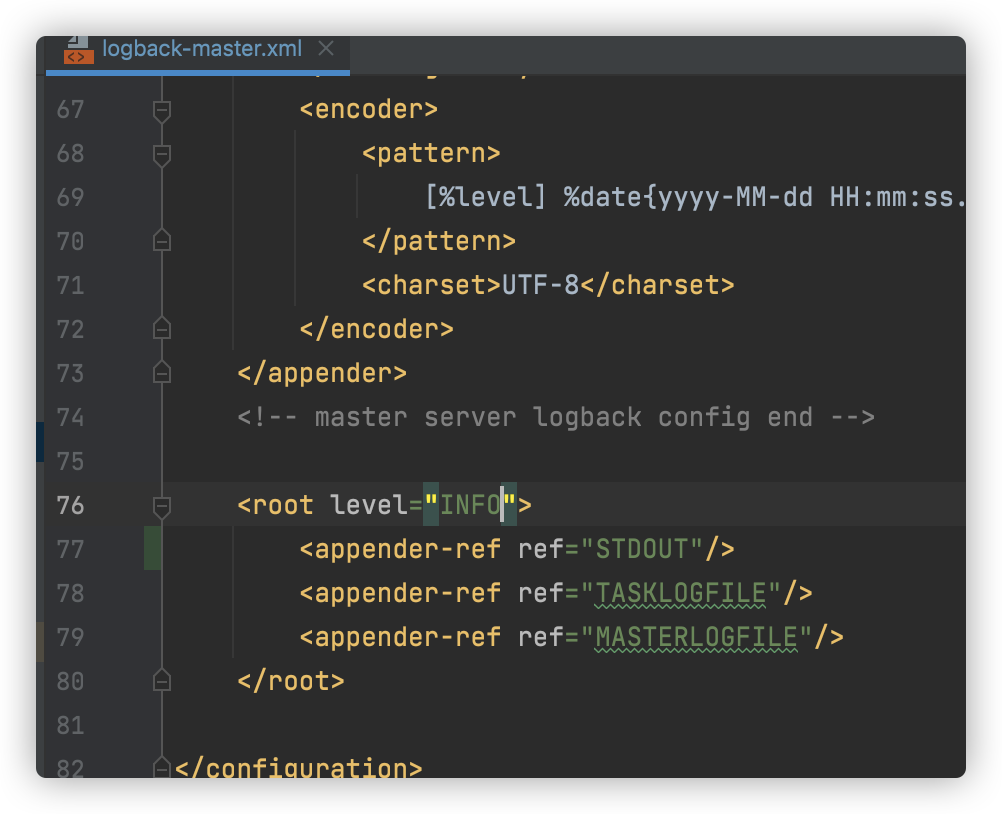Collapse the root element fold at line 76
Screen dimensions: 1002x814
[161, 506]
